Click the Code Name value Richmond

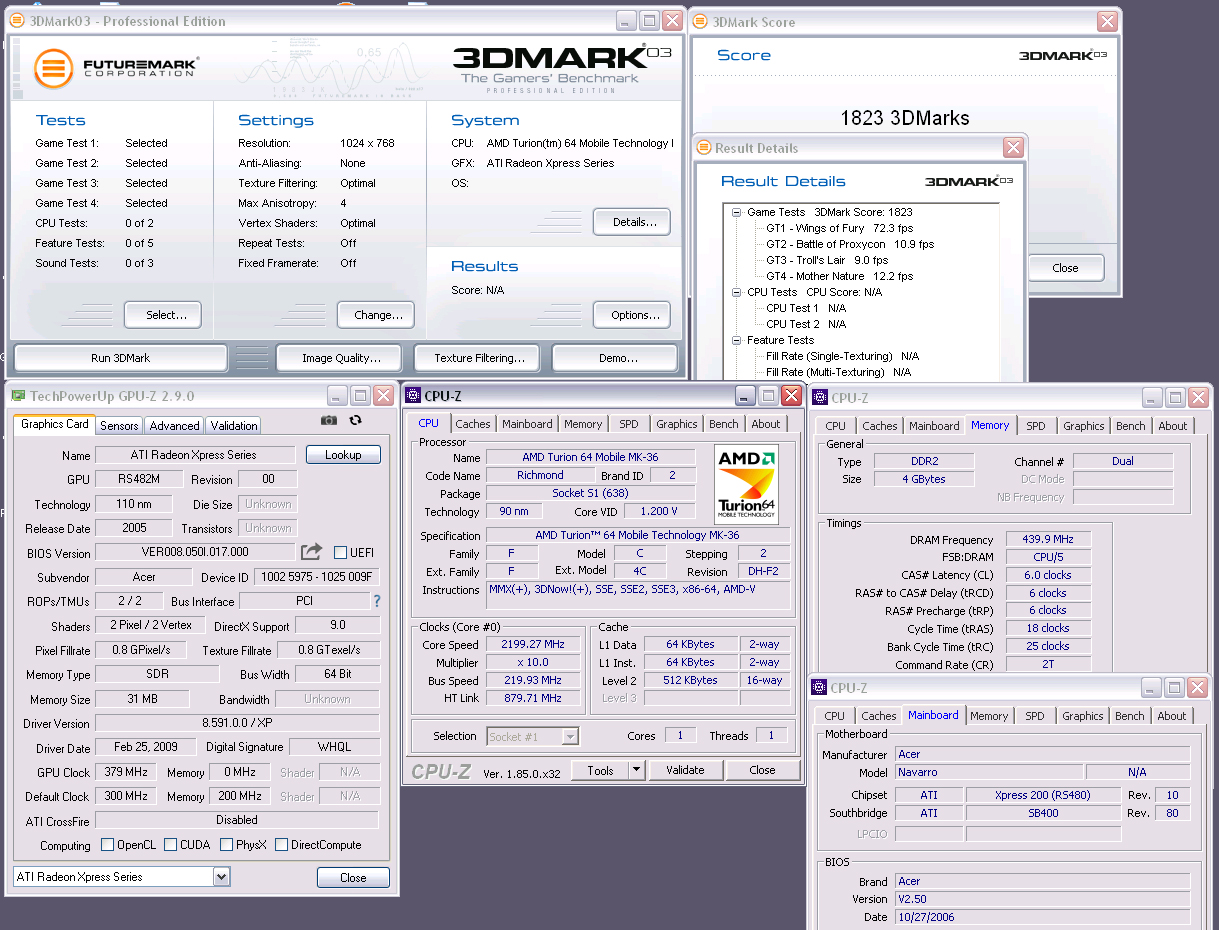(x=540, y=475)
